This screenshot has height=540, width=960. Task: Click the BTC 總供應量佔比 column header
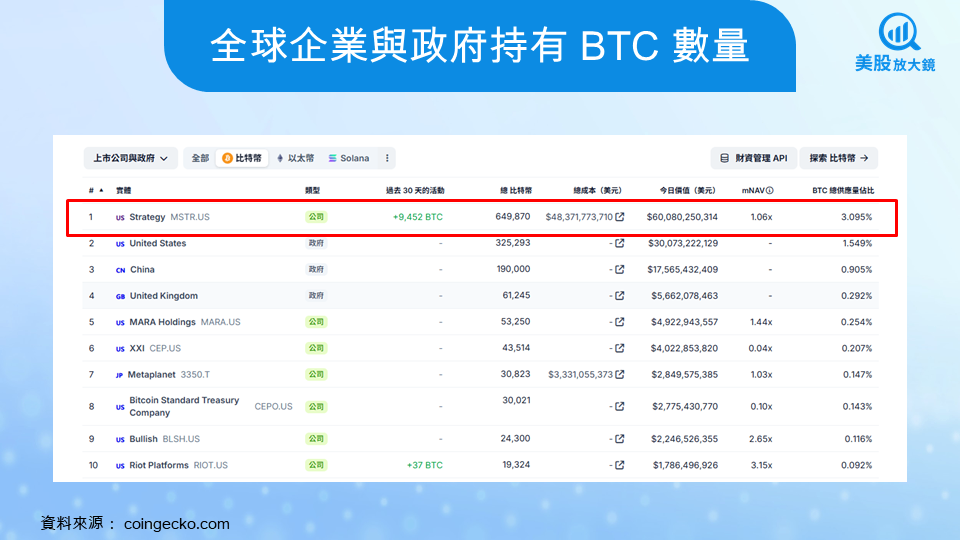click(x=843, y=190)
